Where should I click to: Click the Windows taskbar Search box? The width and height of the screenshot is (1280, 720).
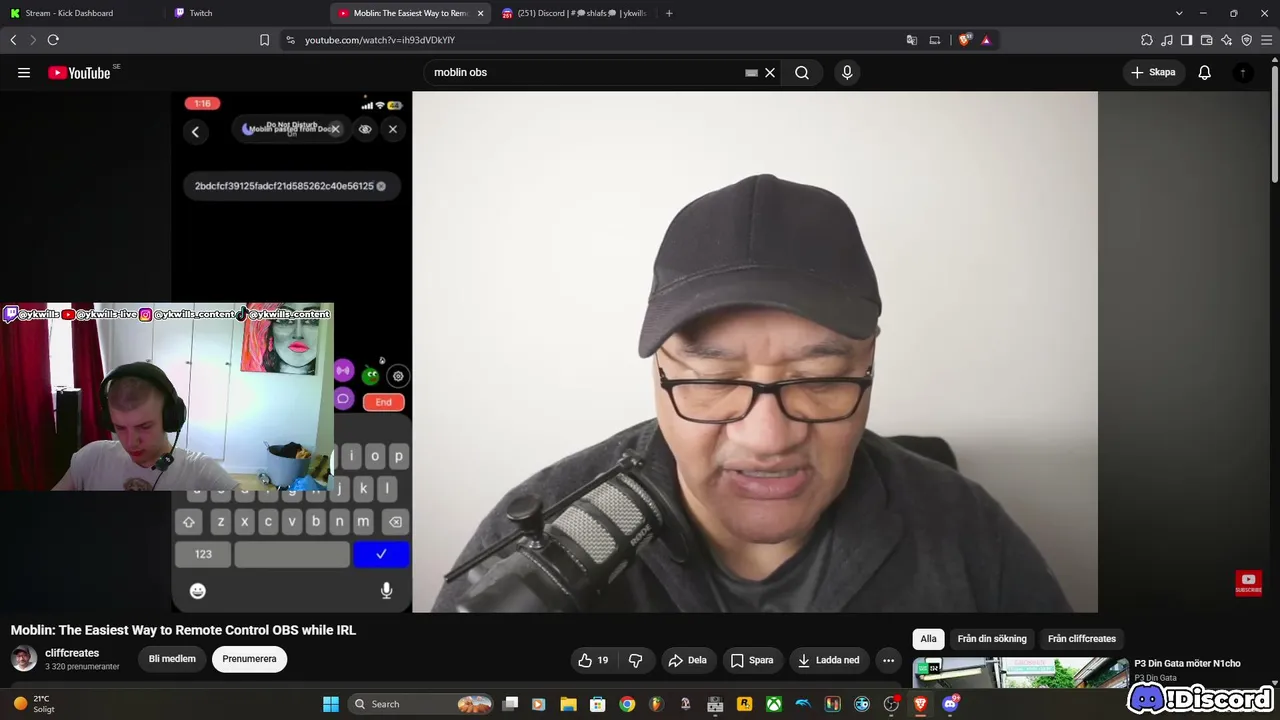tap(421, 704)
